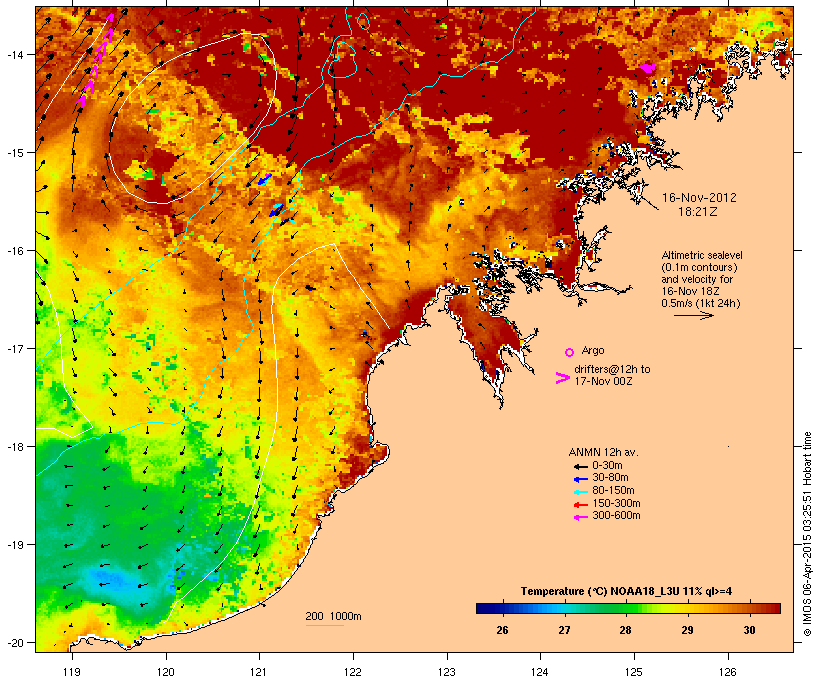Click the "ANMN 12h av." heading

(603, 452)
